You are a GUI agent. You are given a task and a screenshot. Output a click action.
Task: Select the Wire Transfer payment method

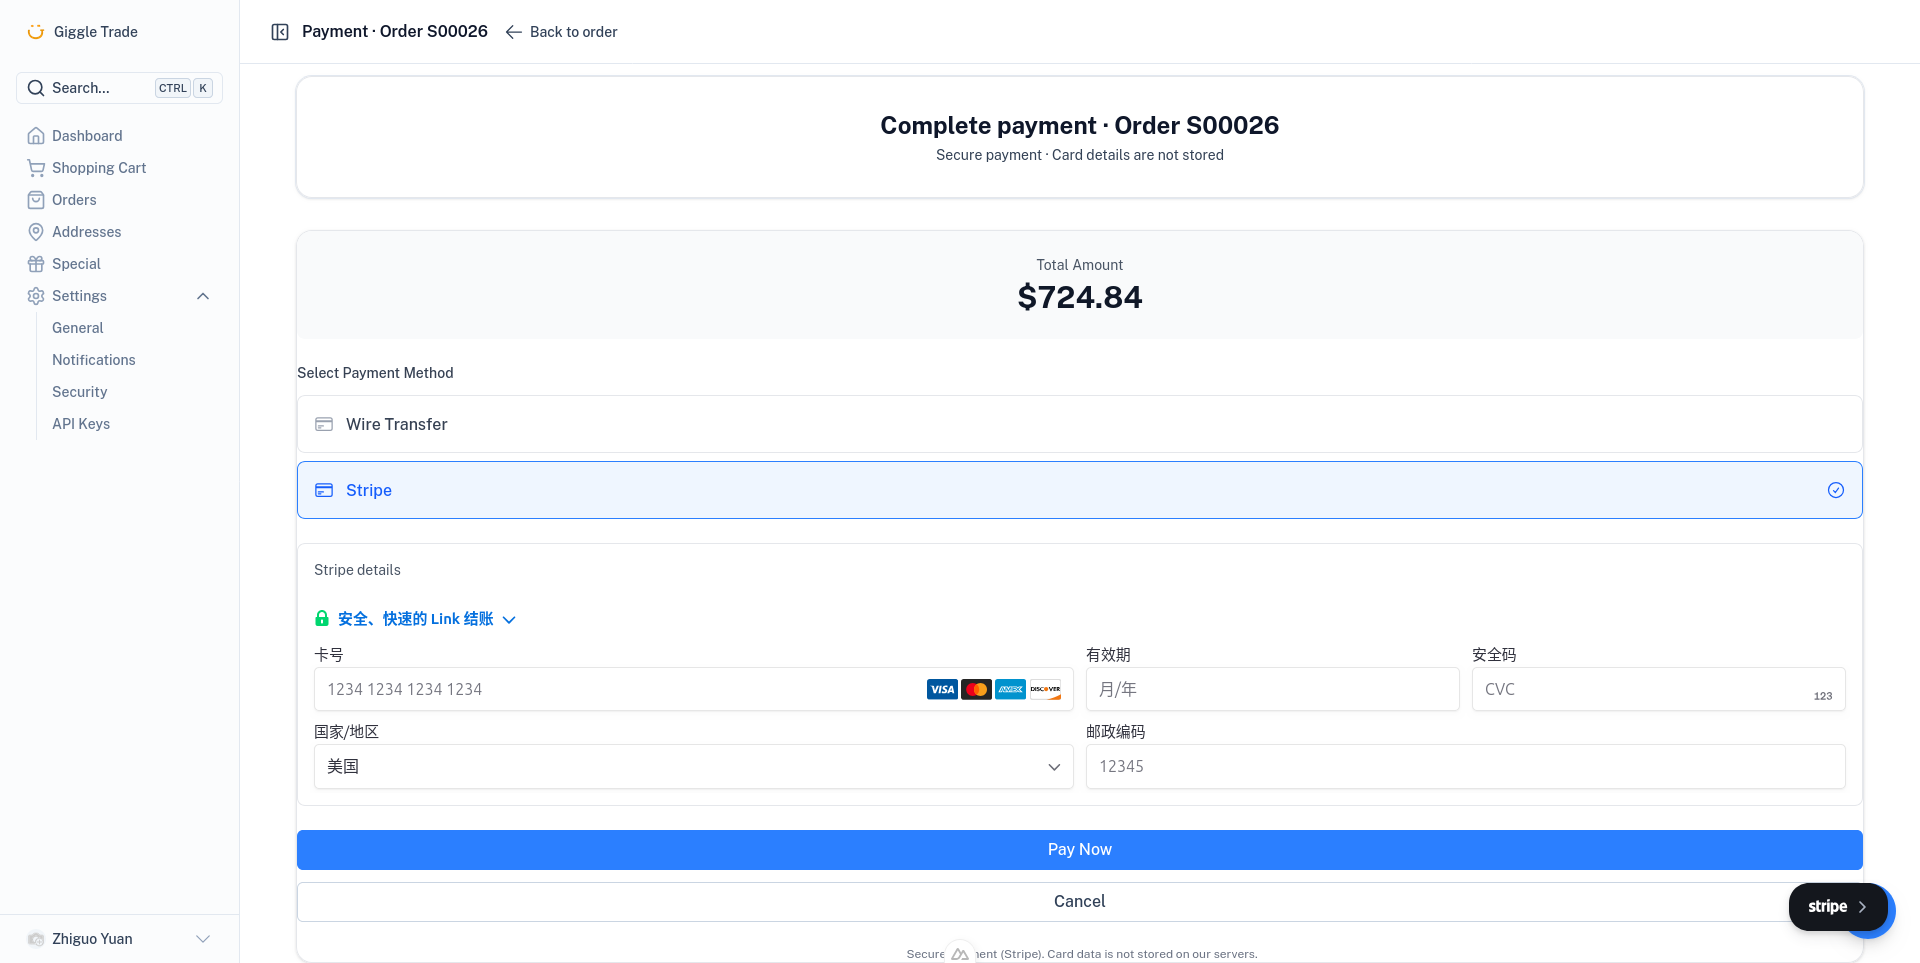1079,424
